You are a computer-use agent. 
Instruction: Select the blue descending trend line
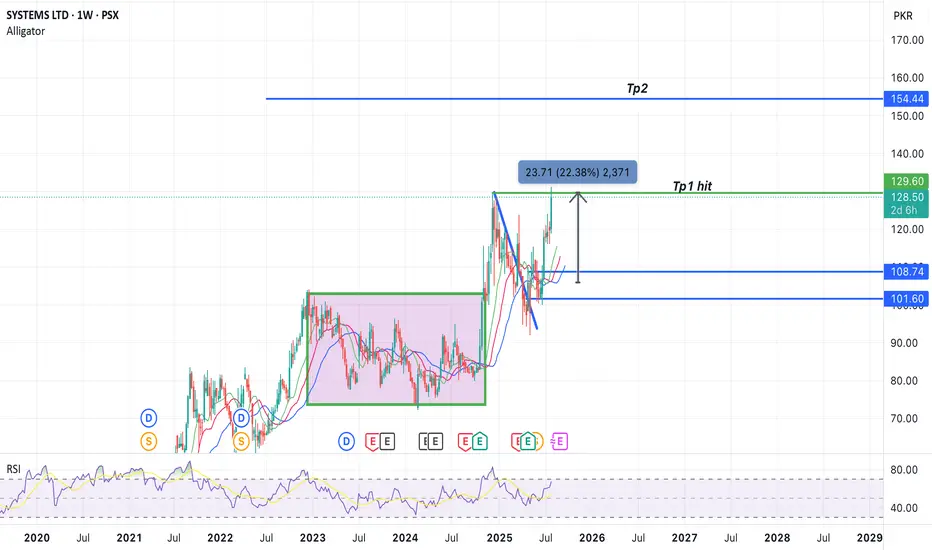tap(515, 260)
